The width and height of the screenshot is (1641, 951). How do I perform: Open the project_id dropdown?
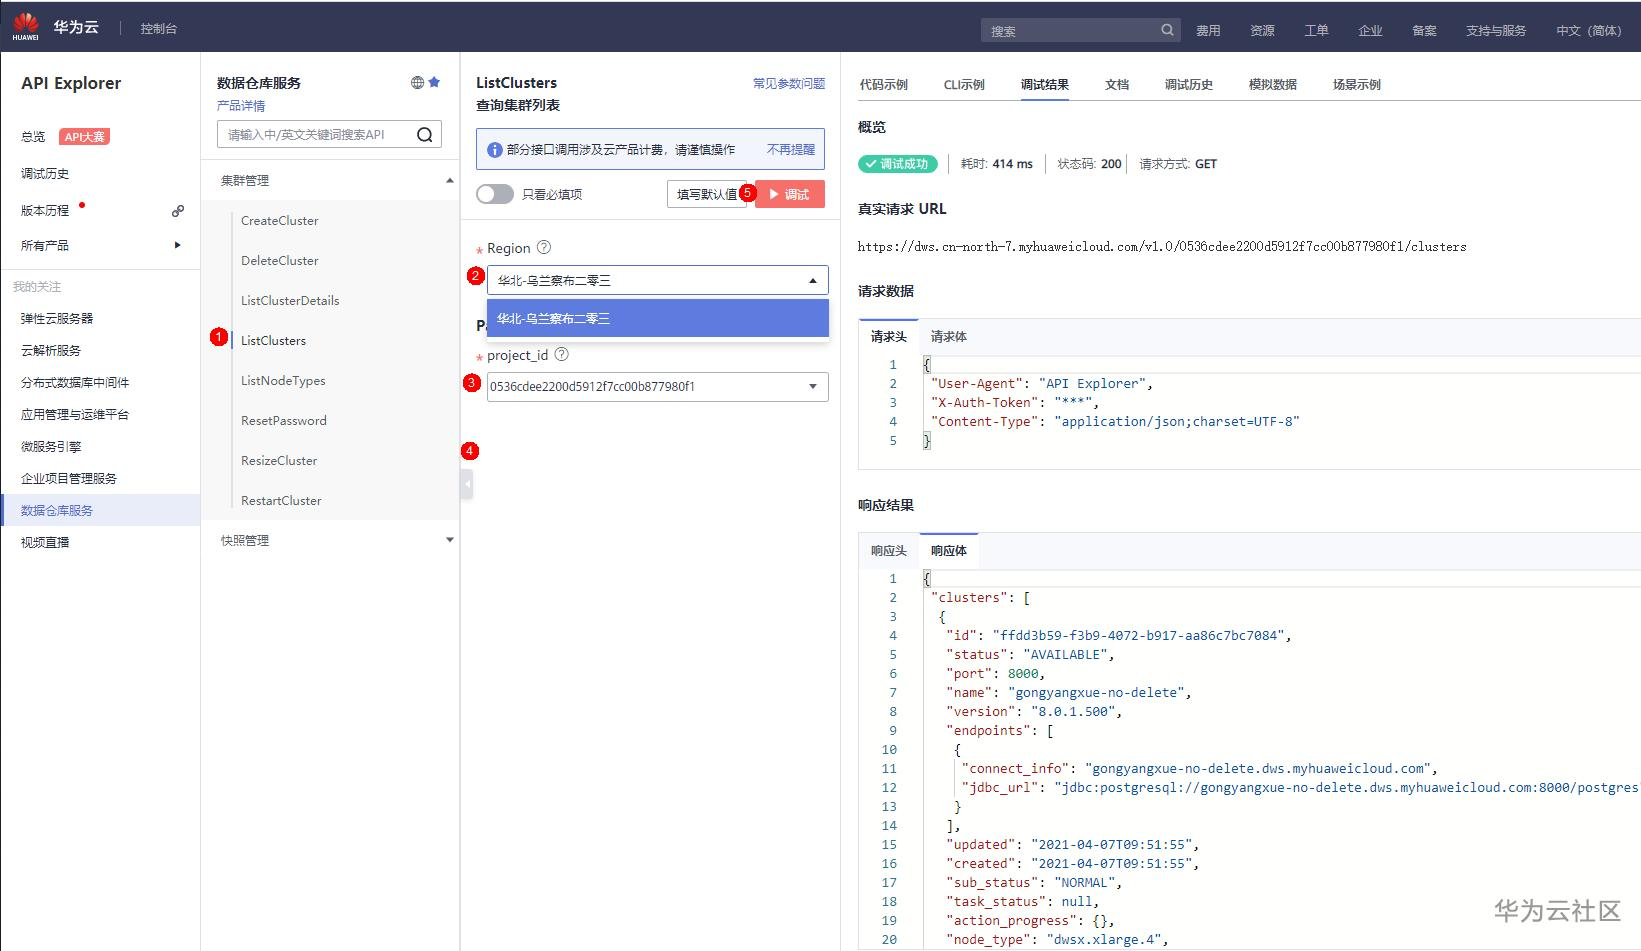(x=658, y=387)
